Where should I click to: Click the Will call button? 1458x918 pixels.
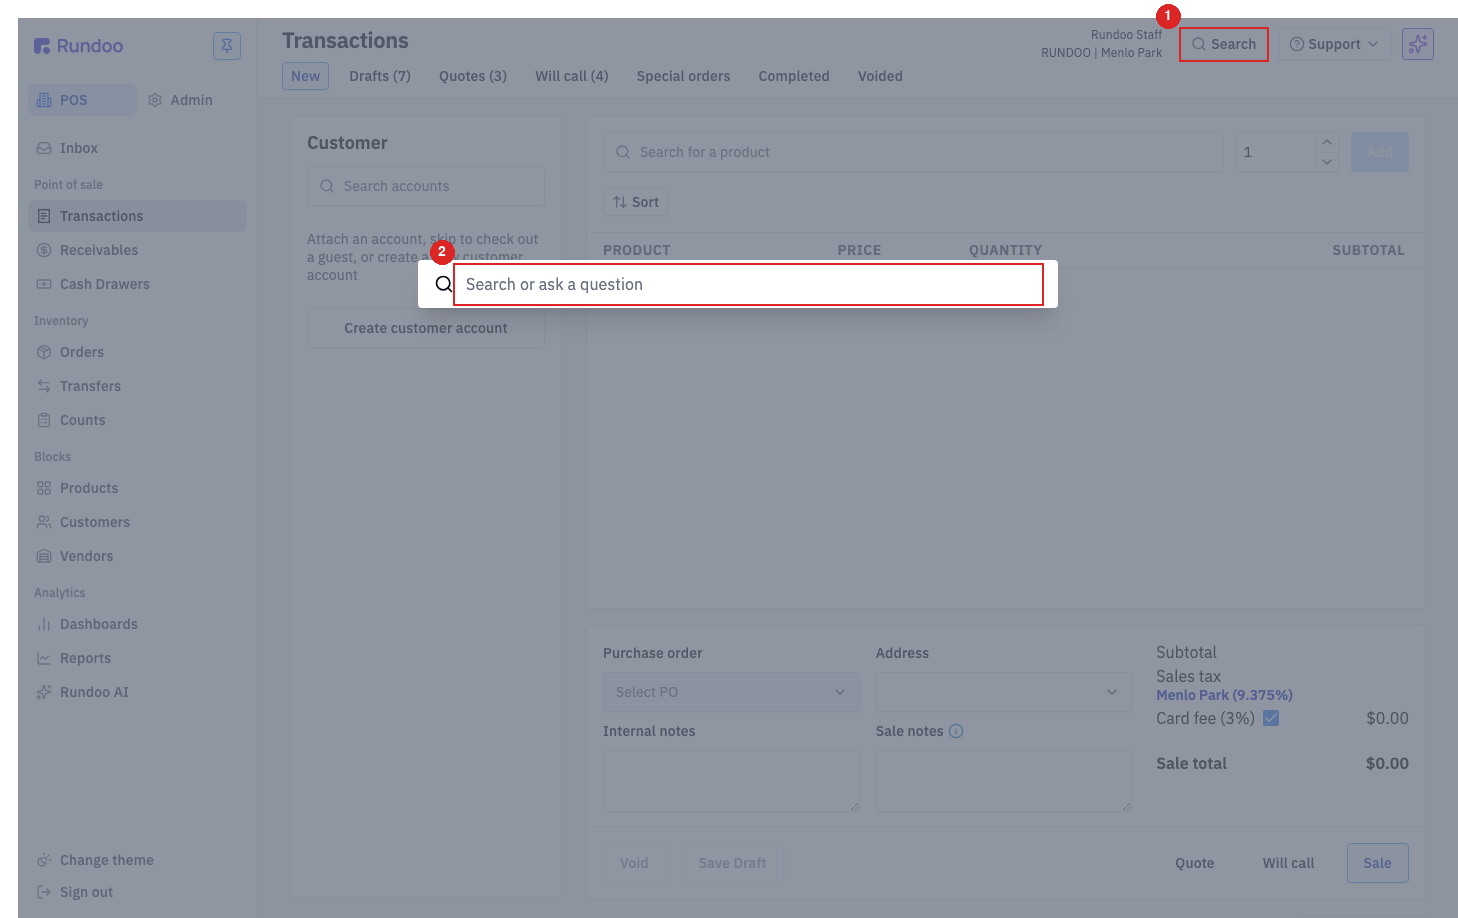(1289, 863)
